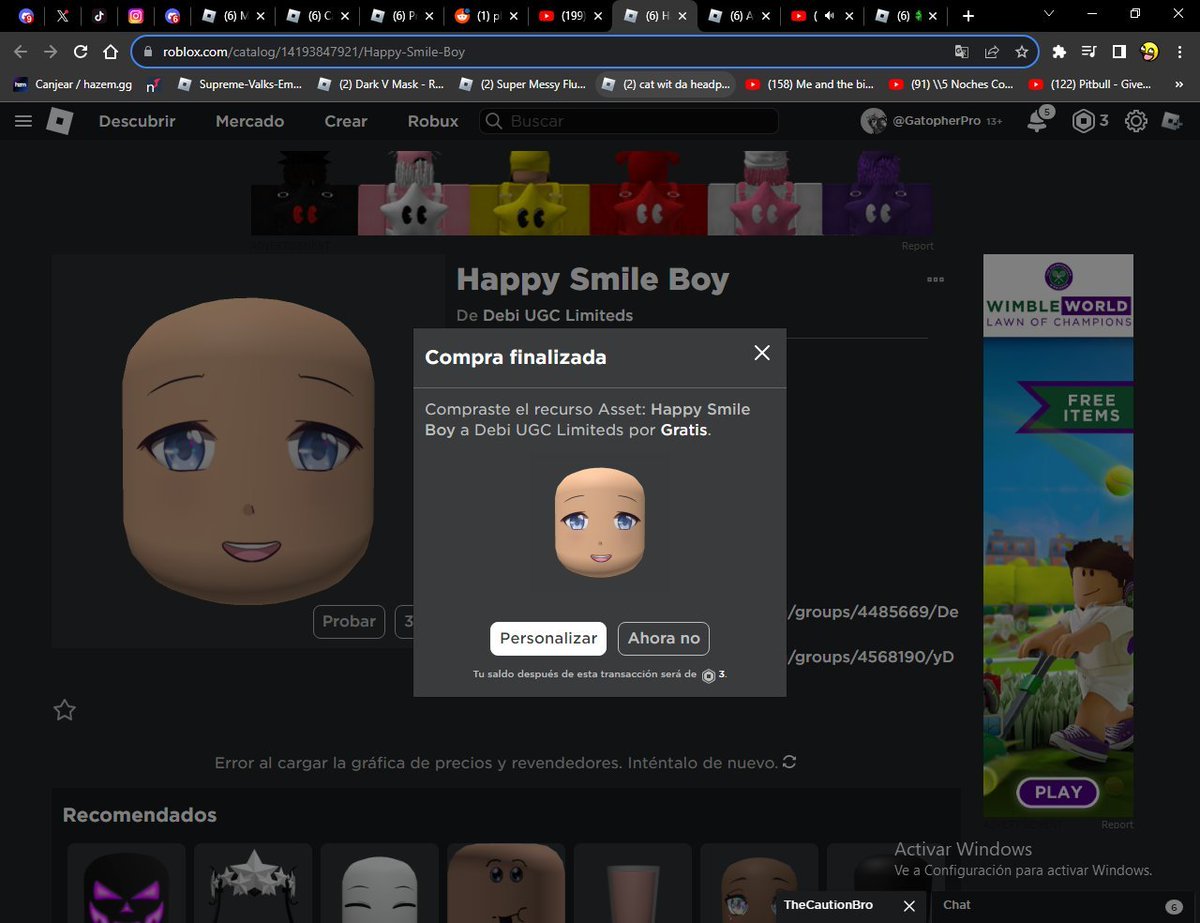1200x923 pixels.
Task: Open Super Messy Flu bookmark
Action: 523,85
